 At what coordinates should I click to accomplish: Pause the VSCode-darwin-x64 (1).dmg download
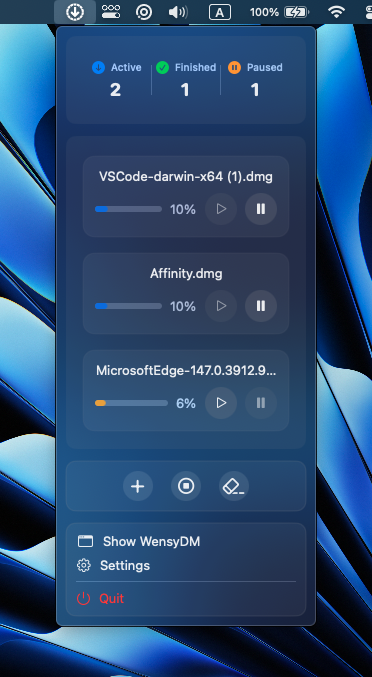[x=261, y=209]
